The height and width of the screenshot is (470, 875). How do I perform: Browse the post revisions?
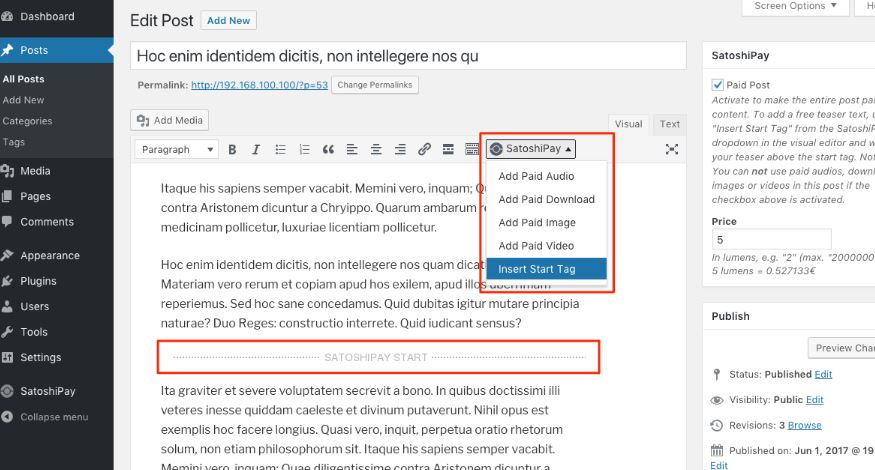coord(804,425)
